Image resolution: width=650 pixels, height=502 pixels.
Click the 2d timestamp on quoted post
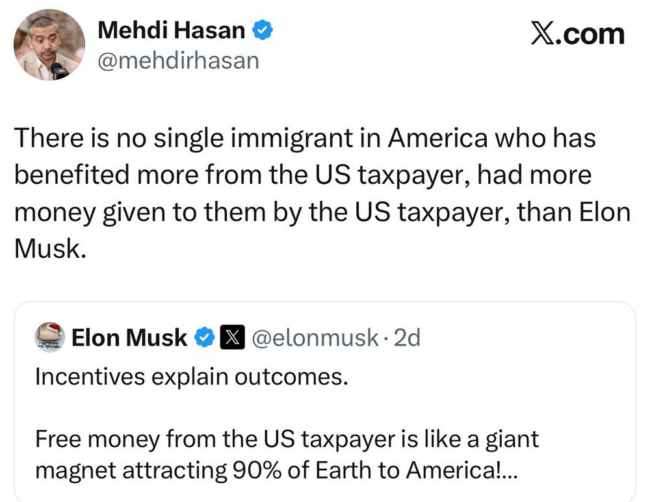click(x=407, y=339)
